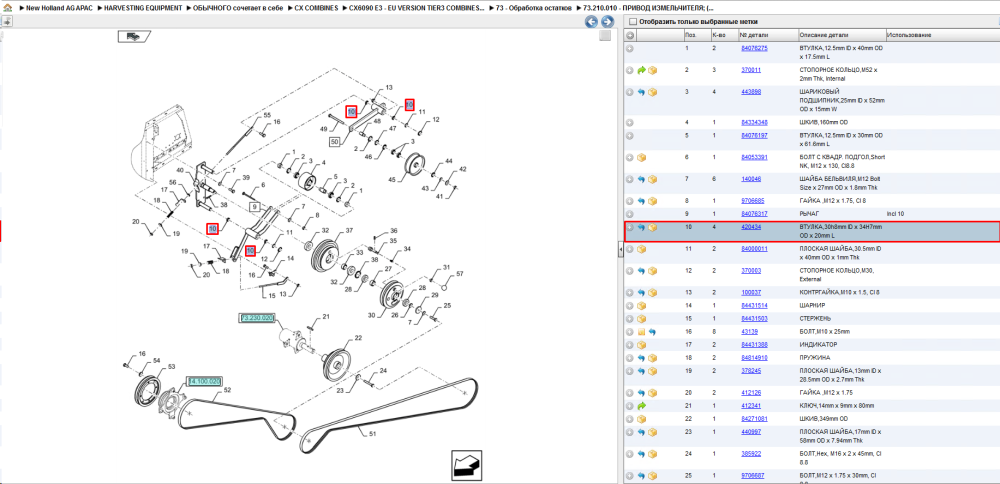Click 'Описание детали' column header
1000x484 pixels.
842,35
